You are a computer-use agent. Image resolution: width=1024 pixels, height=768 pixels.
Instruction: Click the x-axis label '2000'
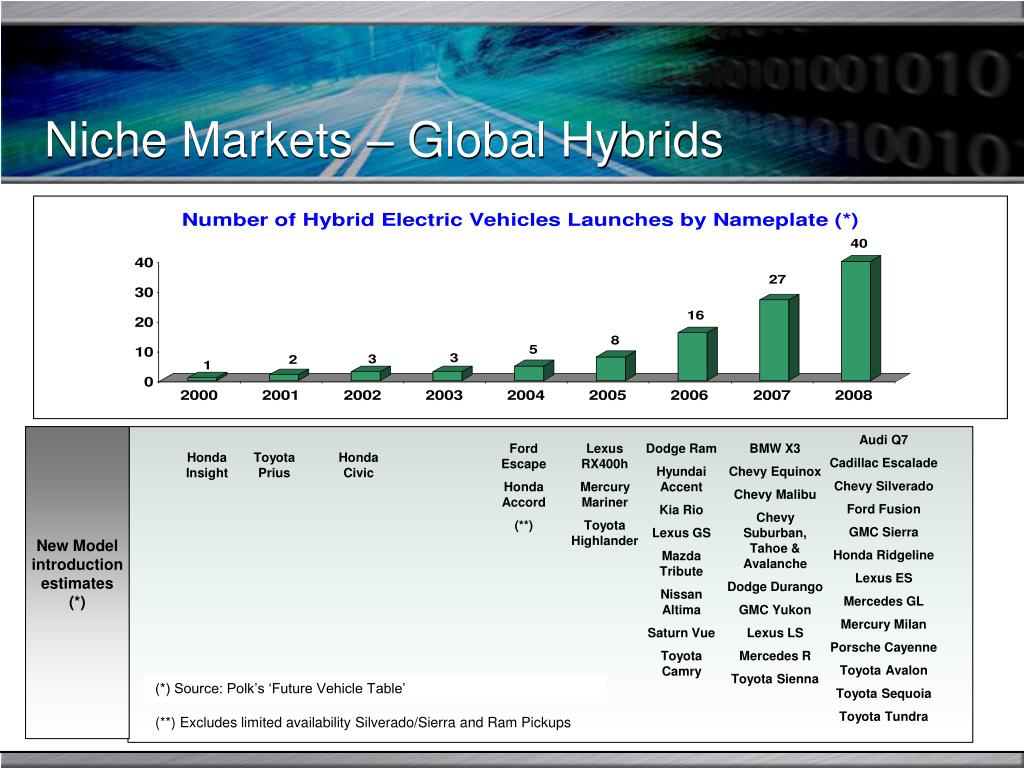pyautogui.click(x=199, y=395)
